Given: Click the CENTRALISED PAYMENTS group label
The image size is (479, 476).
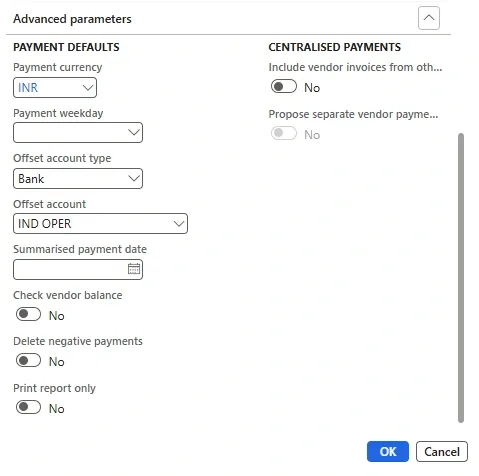Looking at the screenshot, I should pos(335,47).
